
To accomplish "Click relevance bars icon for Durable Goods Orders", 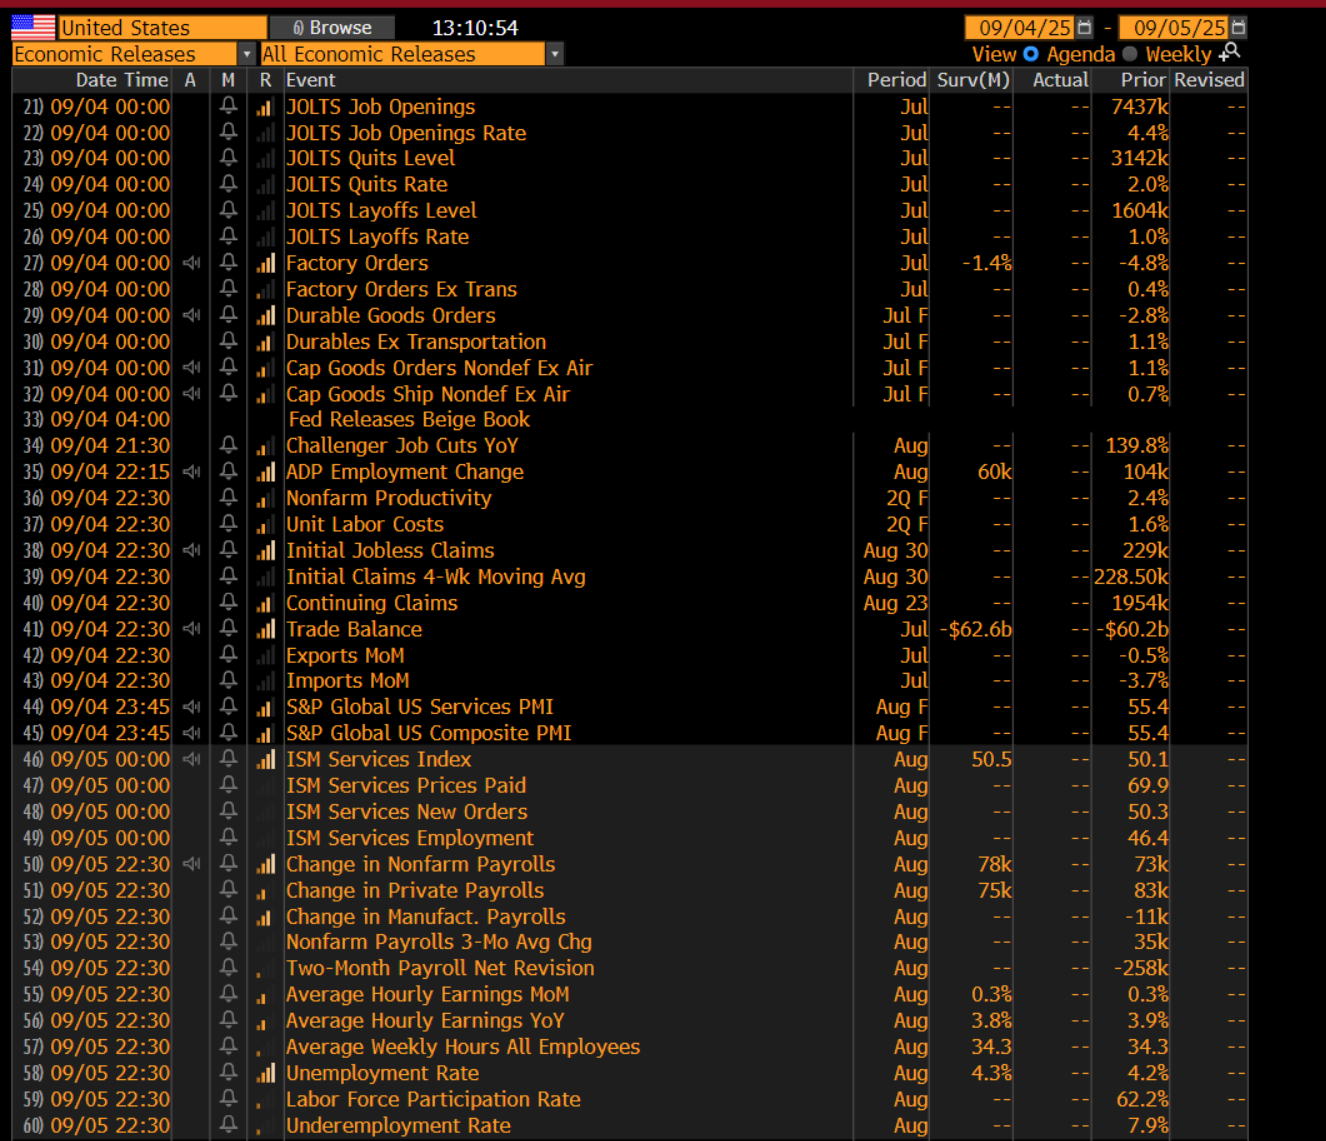I will [265, 316].
